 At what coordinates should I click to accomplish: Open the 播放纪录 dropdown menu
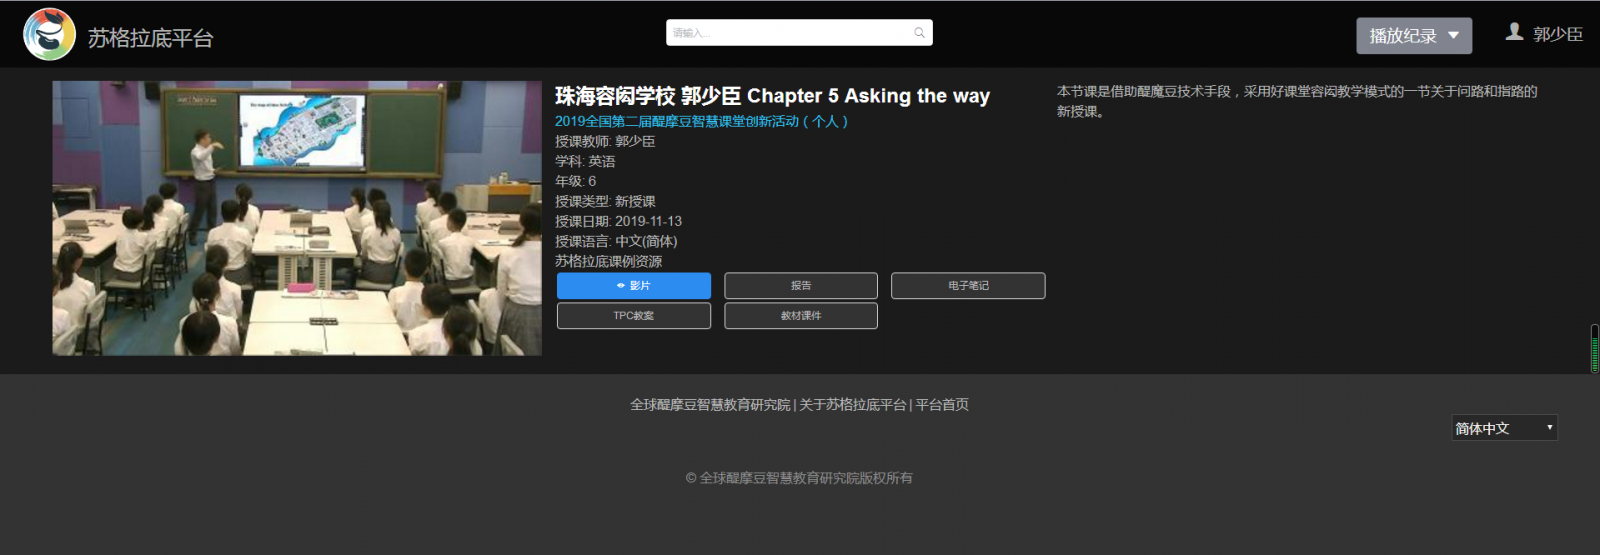click(x=1414, y=36)
